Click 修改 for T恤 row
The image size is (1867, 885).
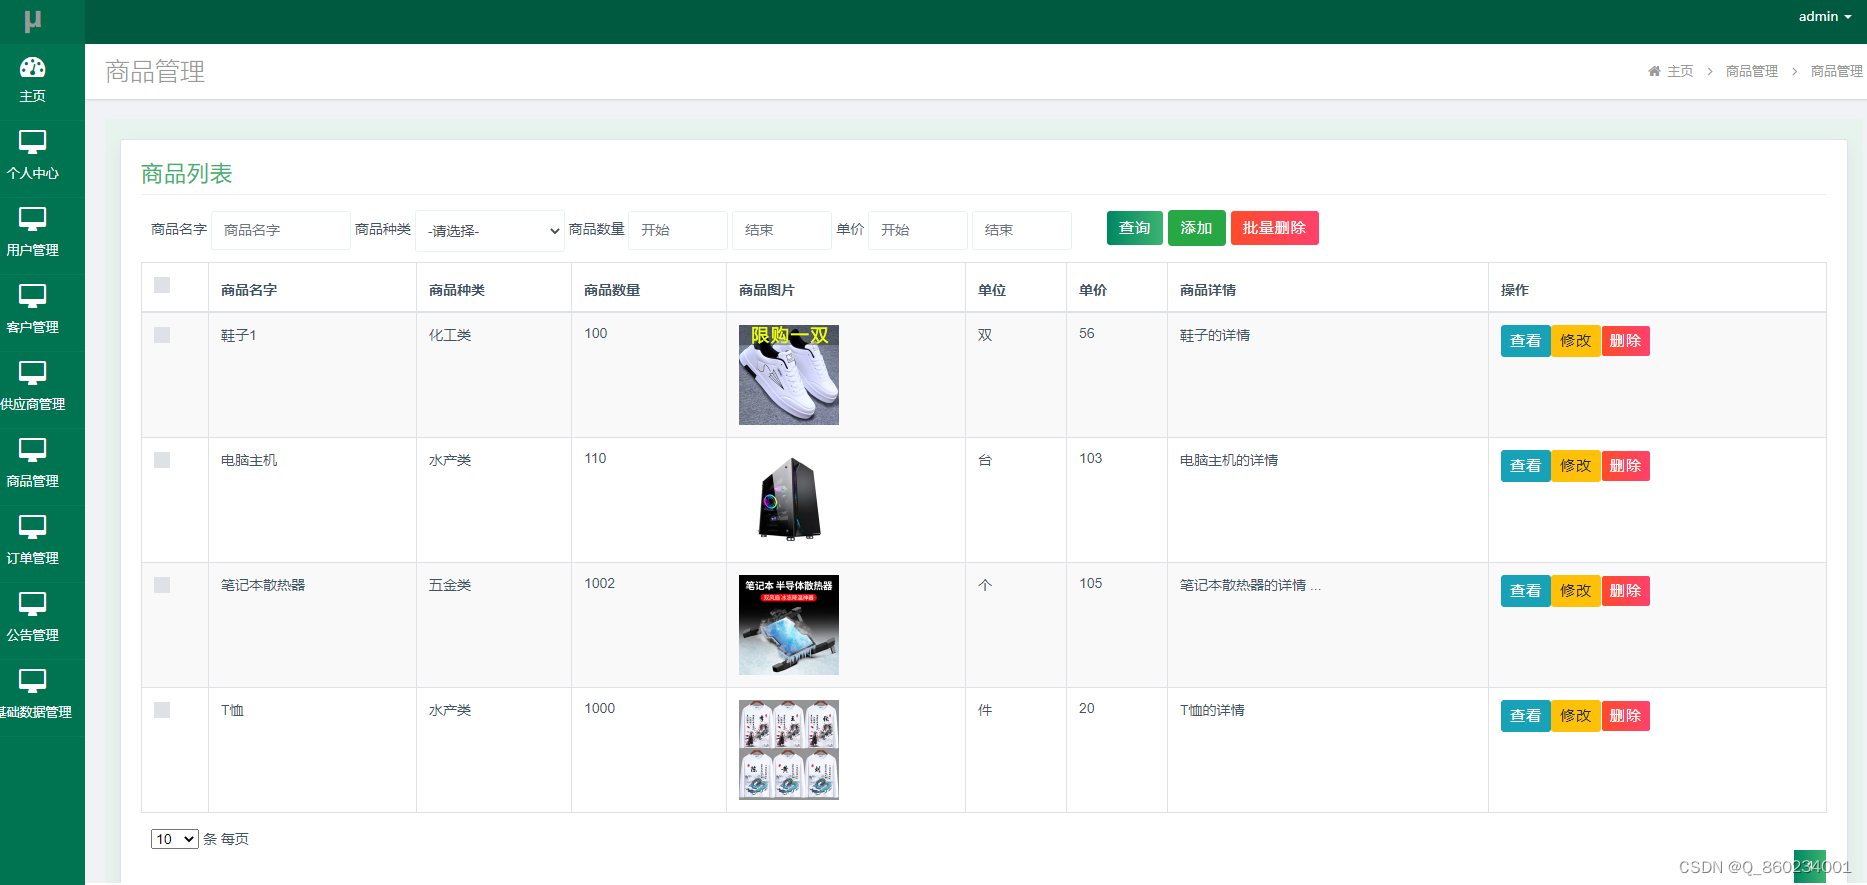[1576, 716]
